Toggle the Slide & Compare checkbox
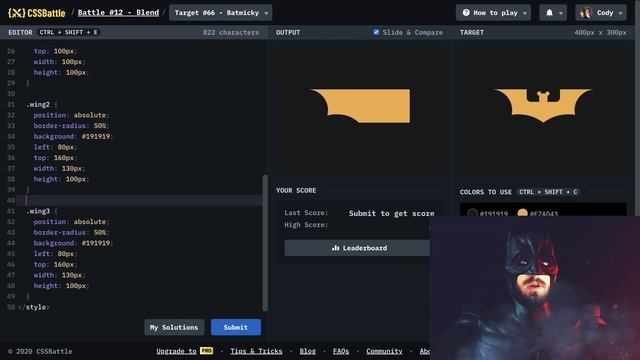Viewport: 640px width, 360px height. click(x=376, y=32)
